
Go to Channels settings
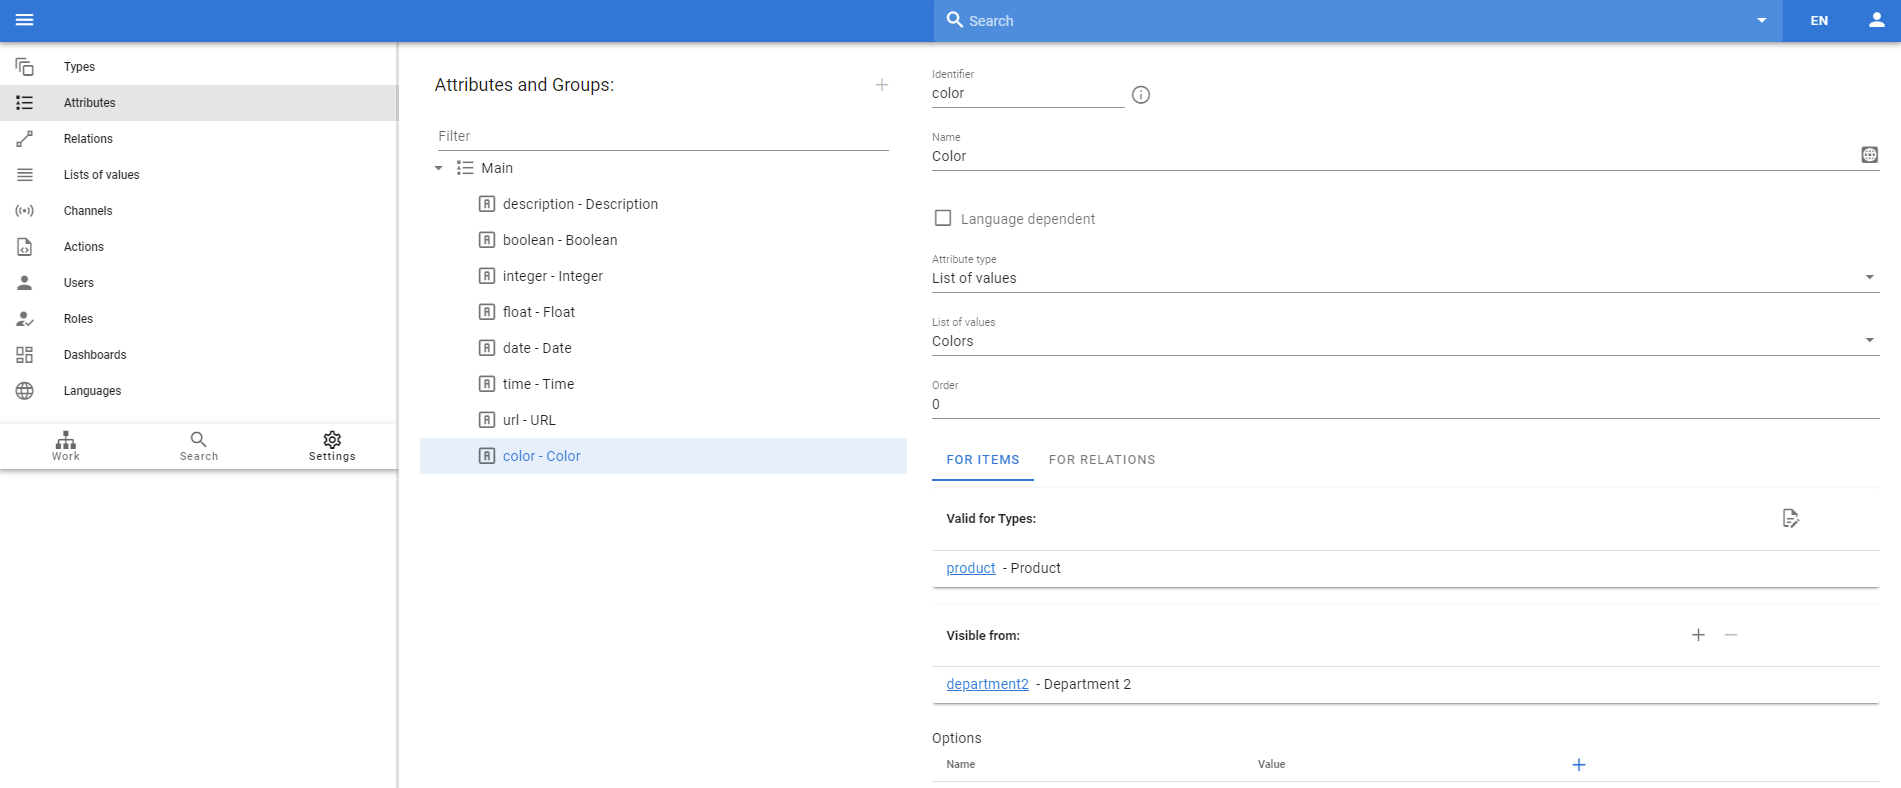tap(199, 211)
